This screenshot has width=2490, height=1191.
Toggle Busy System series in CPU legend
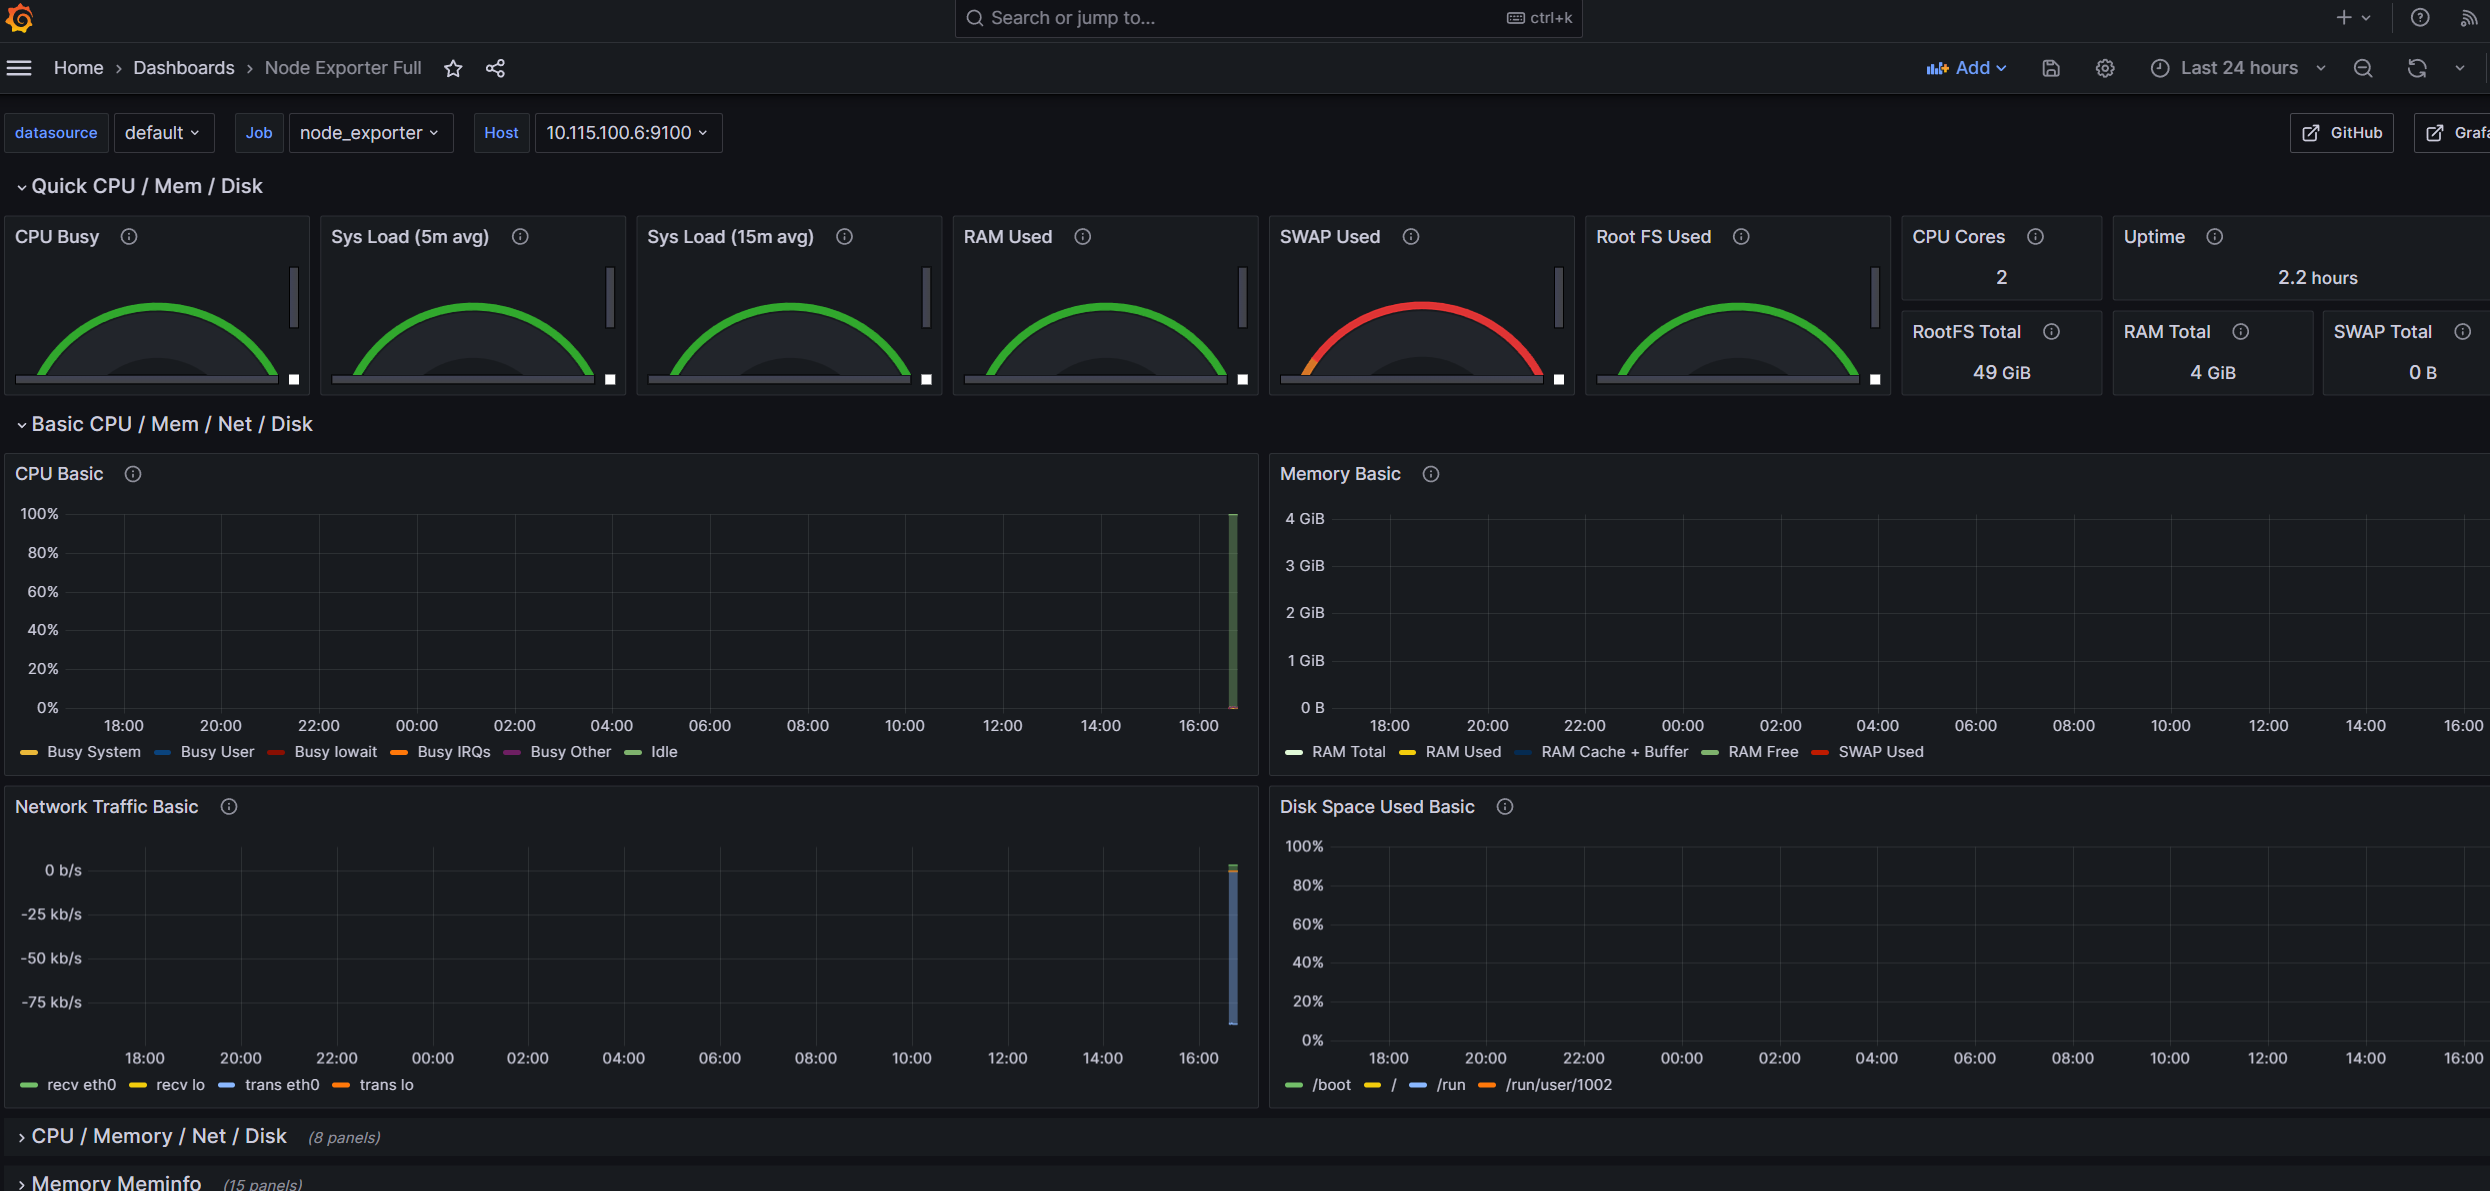[93, 752]
